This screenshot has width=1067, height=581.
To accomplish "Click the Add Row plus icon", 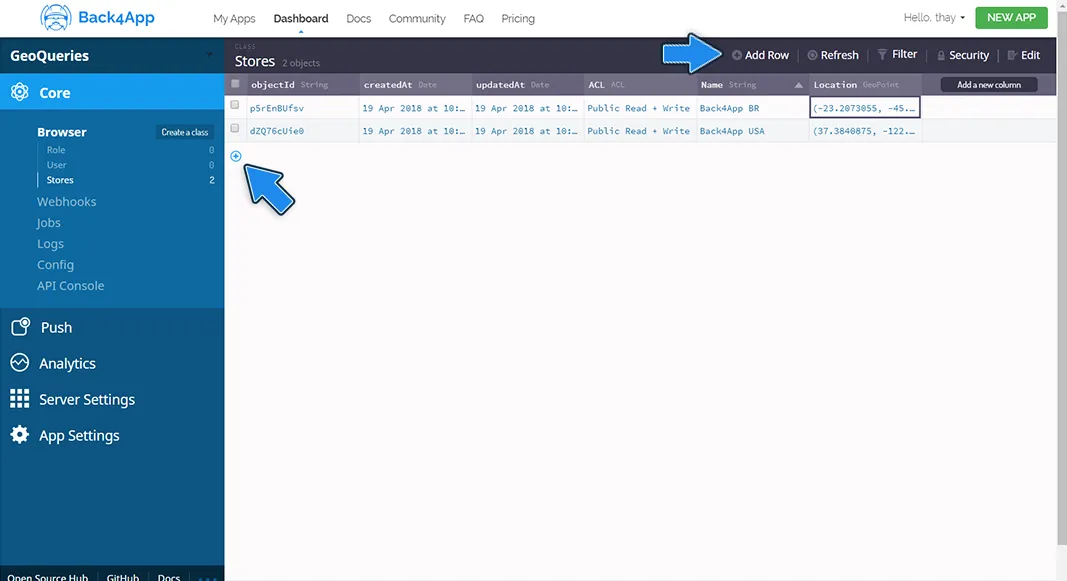I will click(x=736, y=55).
